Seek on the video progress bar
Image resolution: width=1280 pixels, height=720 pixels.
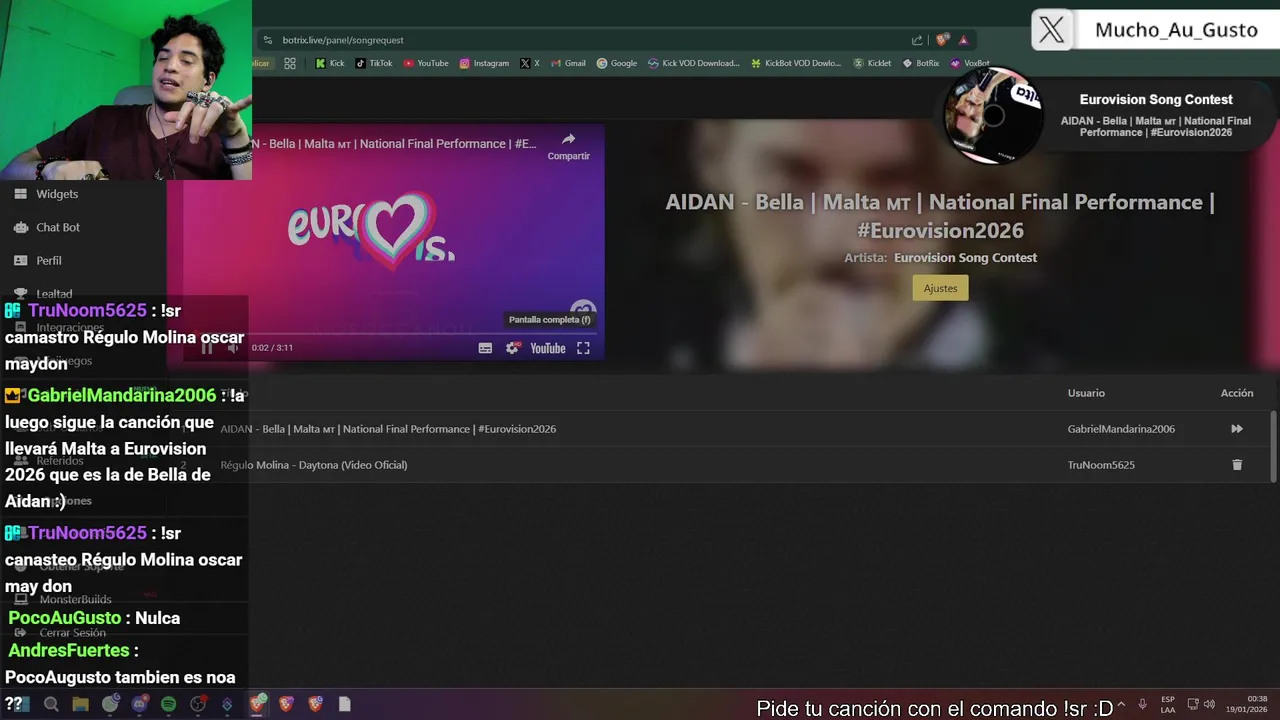click(395, 333)
